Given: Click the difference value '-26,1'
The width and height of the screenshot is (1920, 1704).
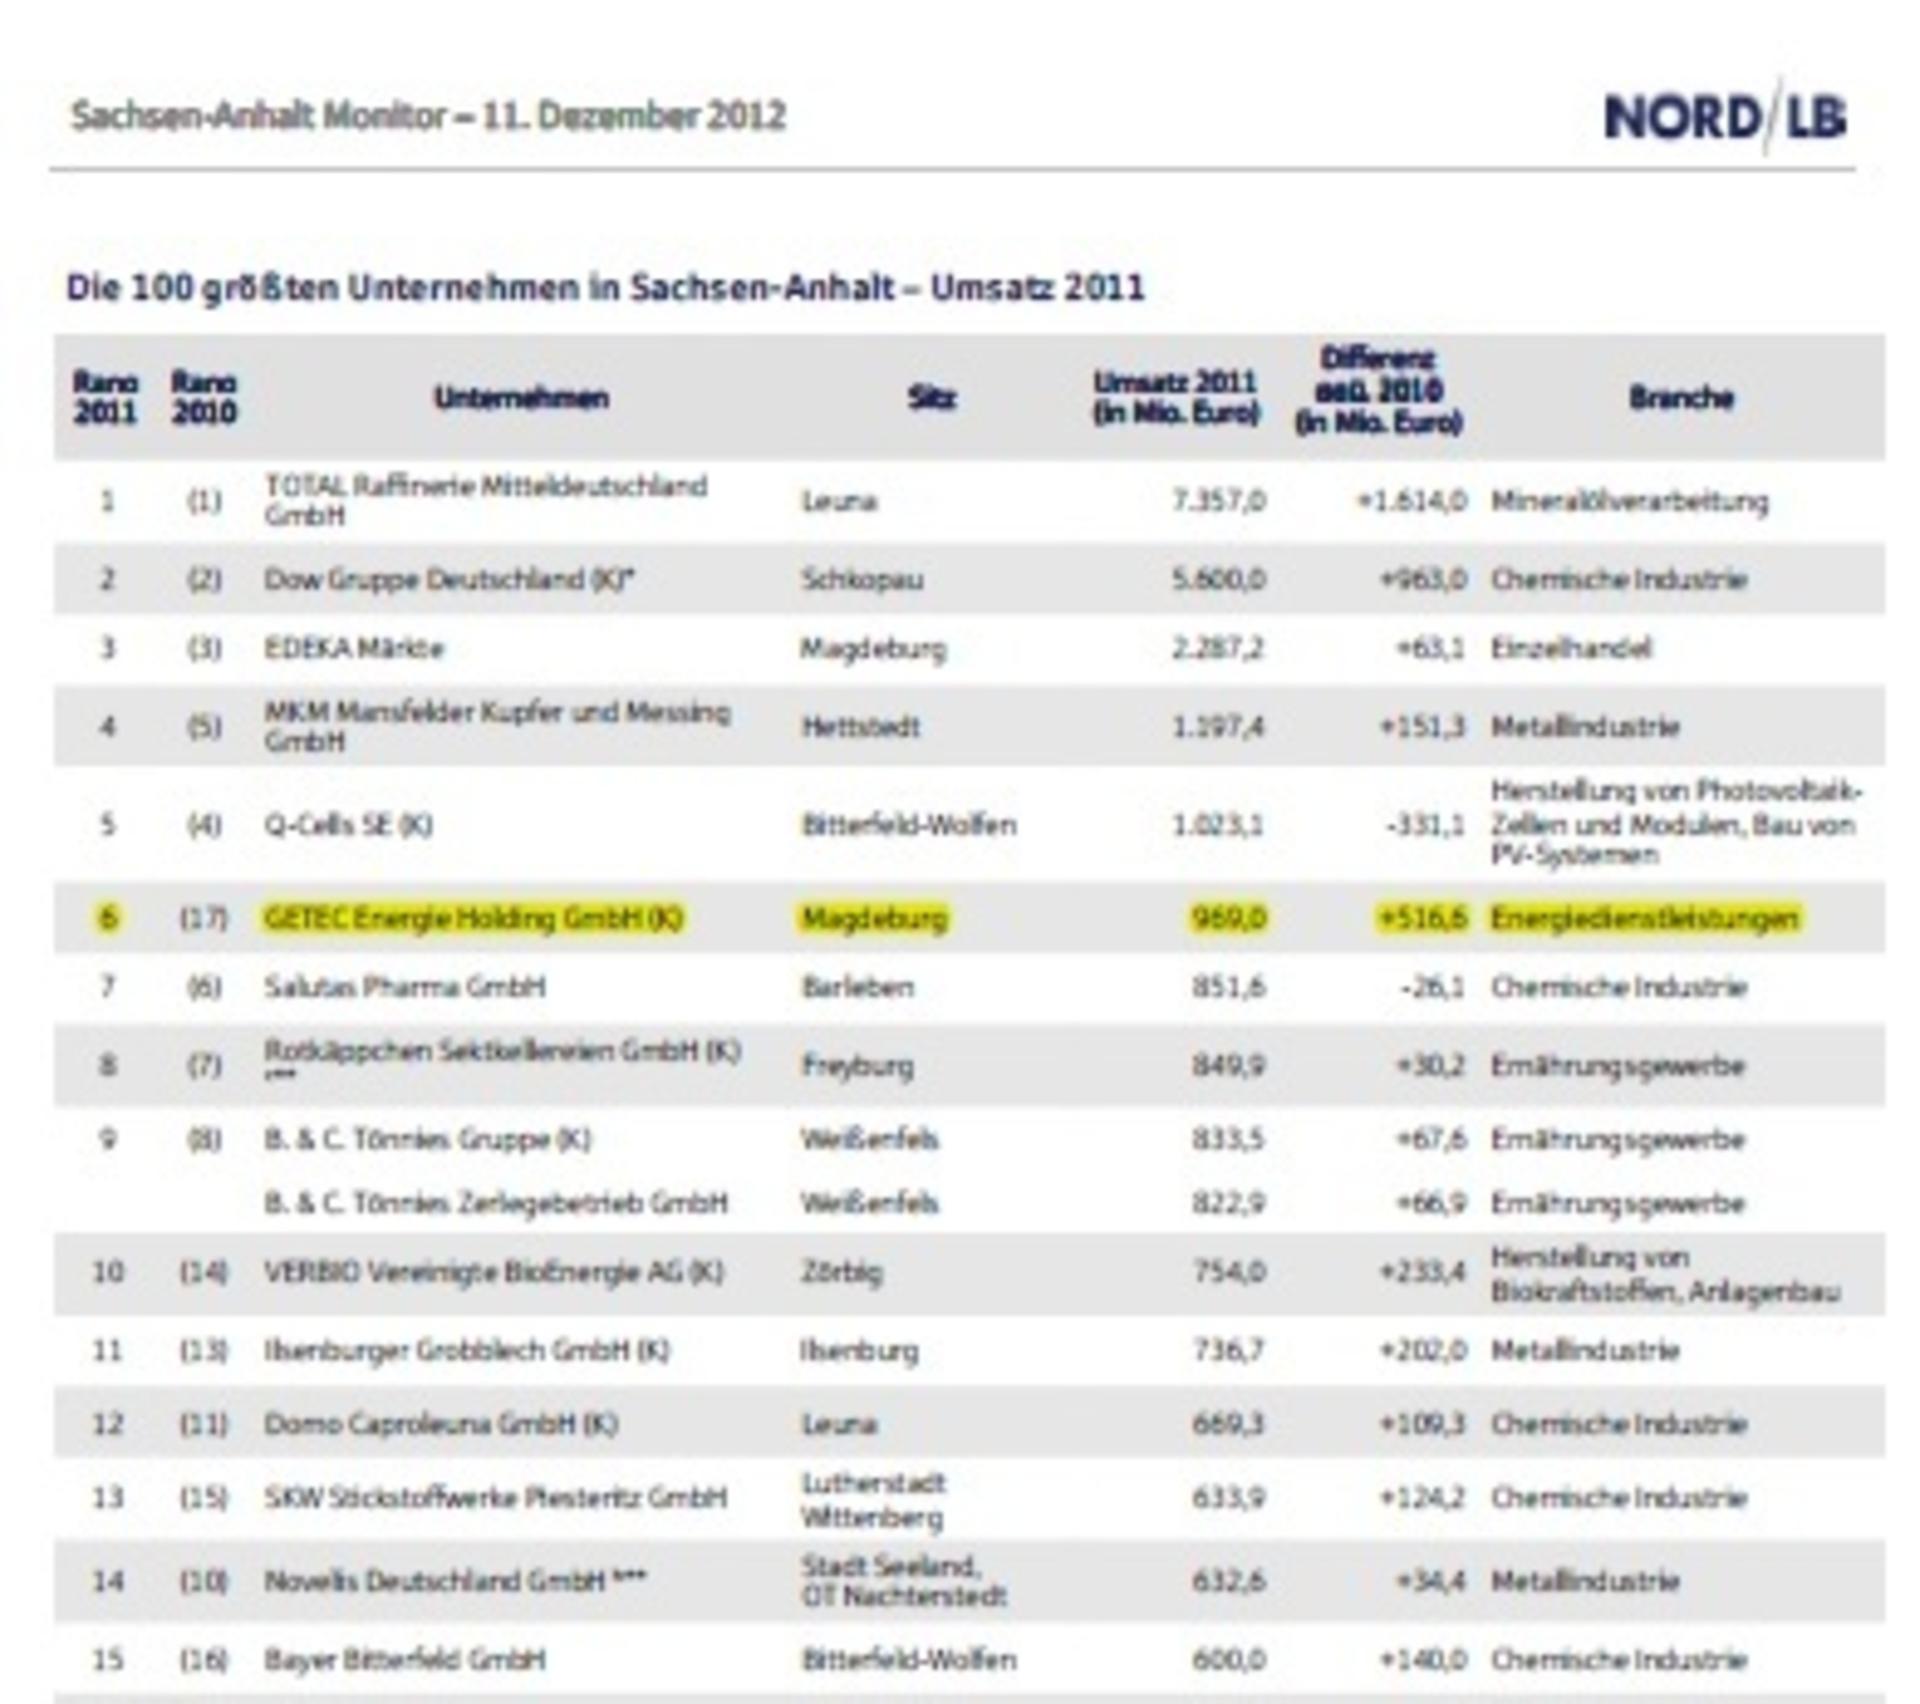Looking at the screenshot, I should tap(1433, 987).
